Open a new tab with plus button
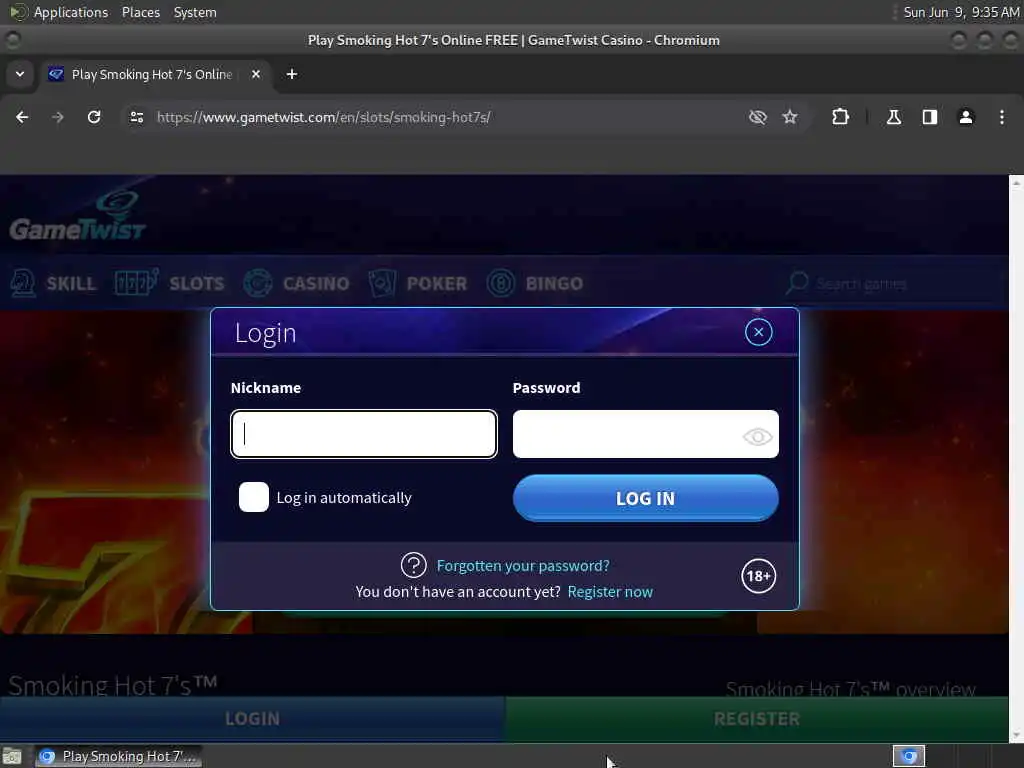The width and height of the screenshot is (1024, 768). 292,74
